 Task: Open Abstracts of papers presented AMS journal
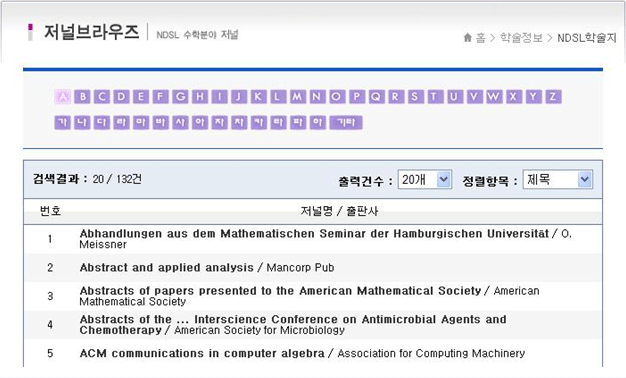point(280,291)
